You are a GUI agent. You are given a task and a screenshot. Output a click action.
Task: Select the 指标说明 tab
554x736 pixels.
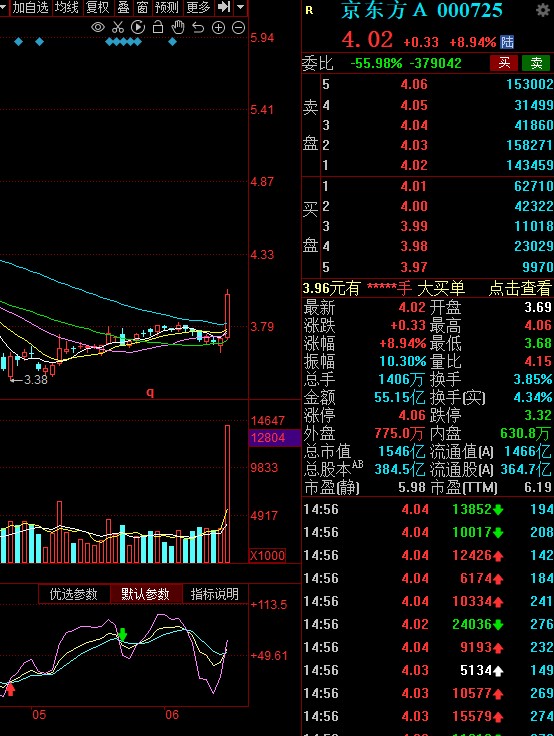(x=215, y=594)
